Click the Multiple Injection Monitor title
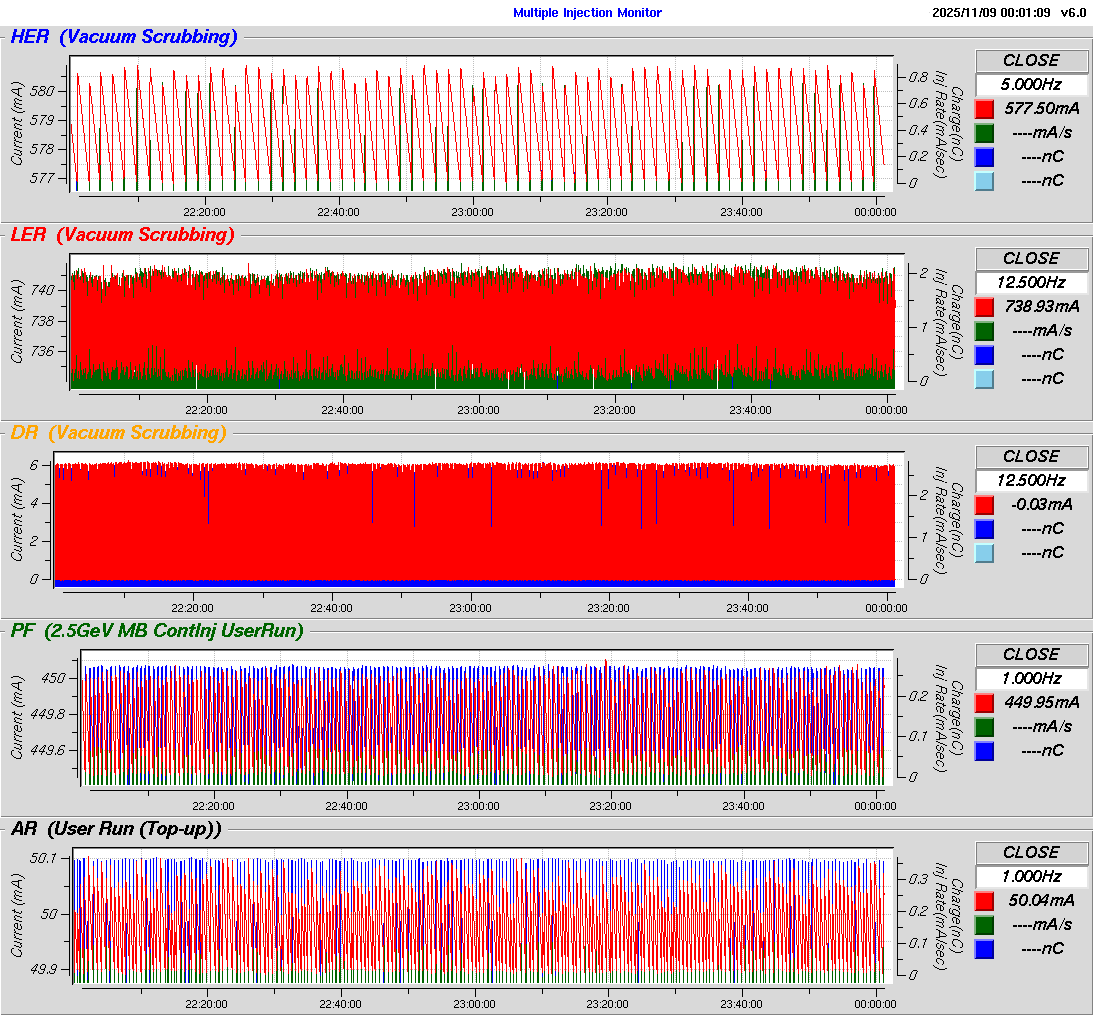This screenshot has height=1015, width=1093. [x=587, y=13]
